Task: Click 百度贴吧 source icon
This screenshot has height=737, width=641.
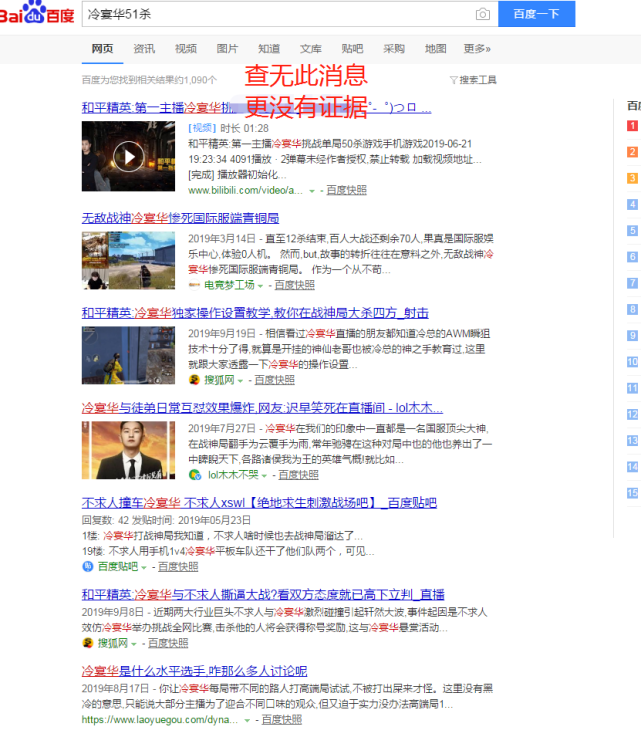Action: point(88,566)
